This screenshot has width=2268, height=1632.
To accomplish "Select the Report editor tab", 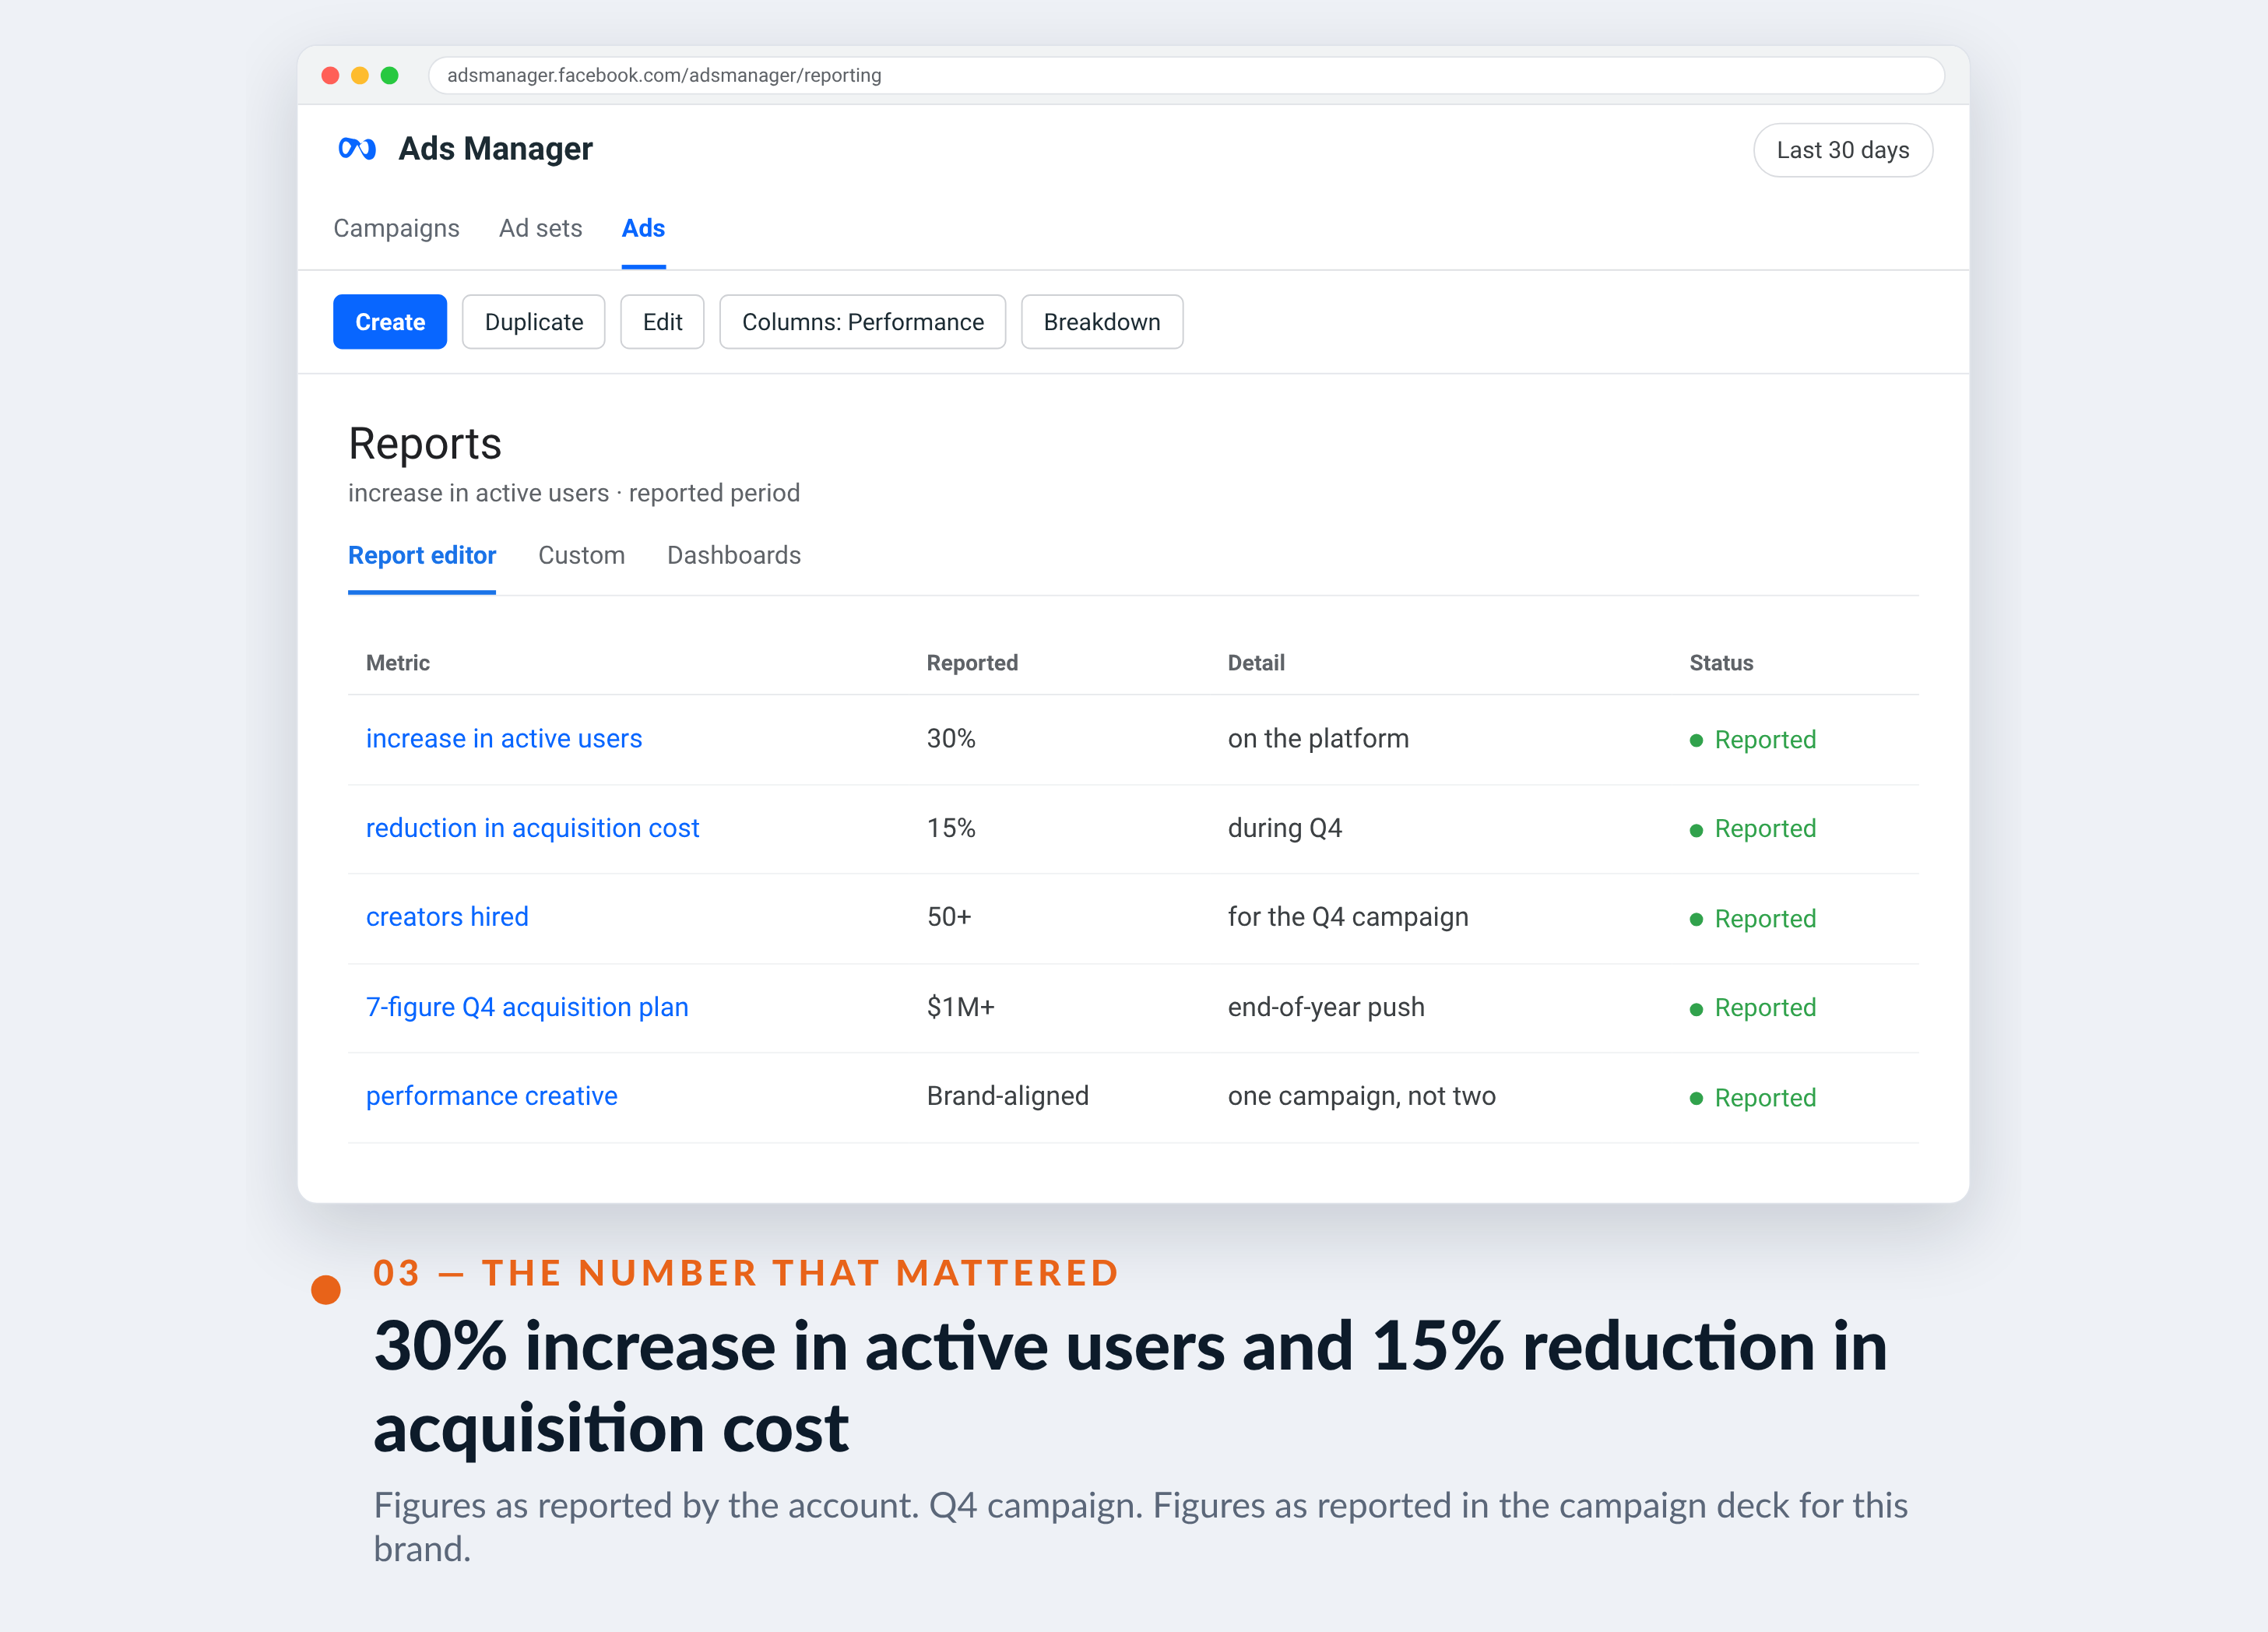I will tap(422, 555).
